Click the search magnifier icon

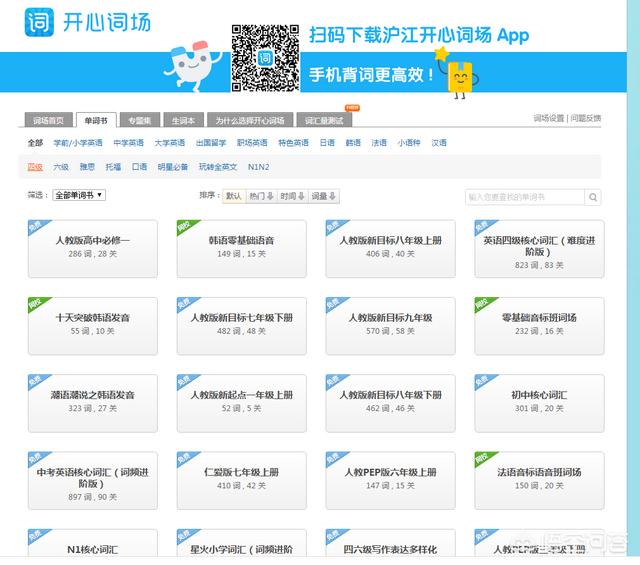(x=593, y=197)
